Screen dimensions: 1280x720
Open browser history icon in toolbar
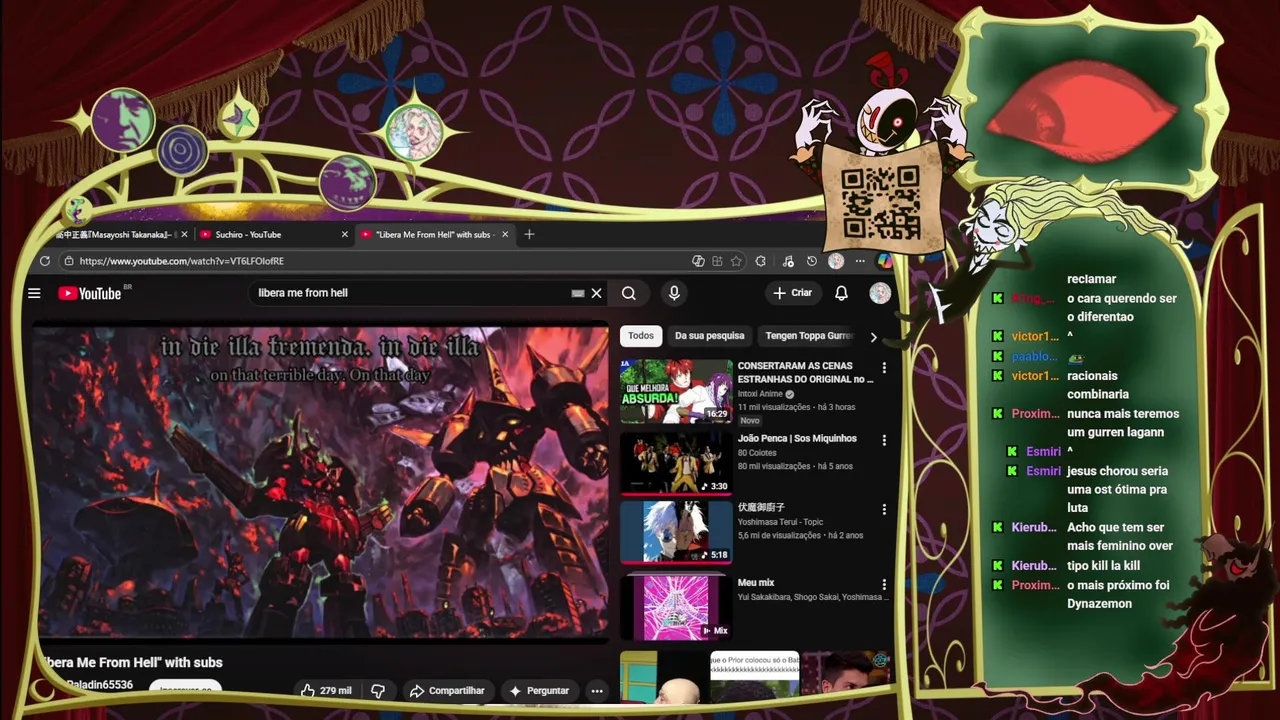(x=812, y=261)
